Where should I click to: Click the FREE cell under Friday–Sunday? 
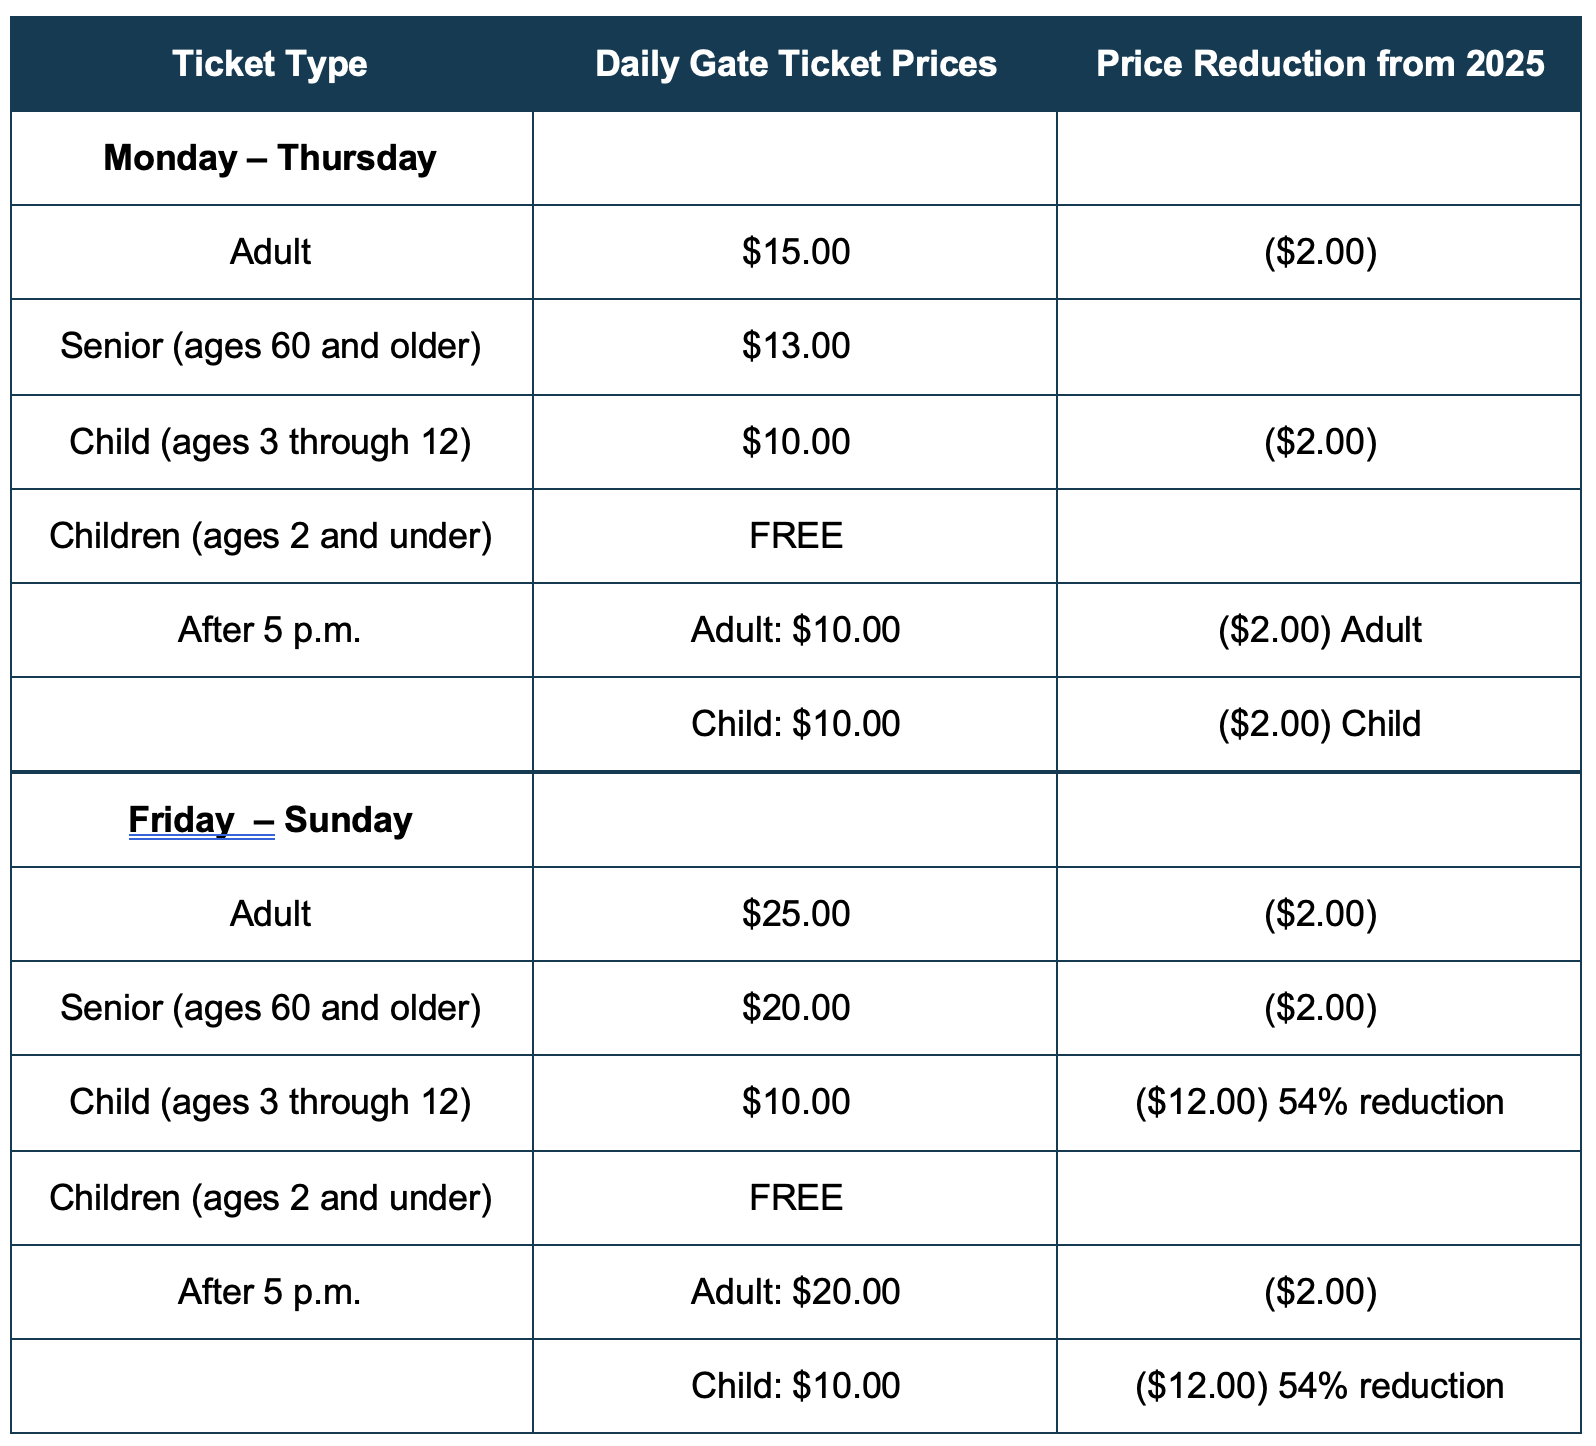(796, 1198)
